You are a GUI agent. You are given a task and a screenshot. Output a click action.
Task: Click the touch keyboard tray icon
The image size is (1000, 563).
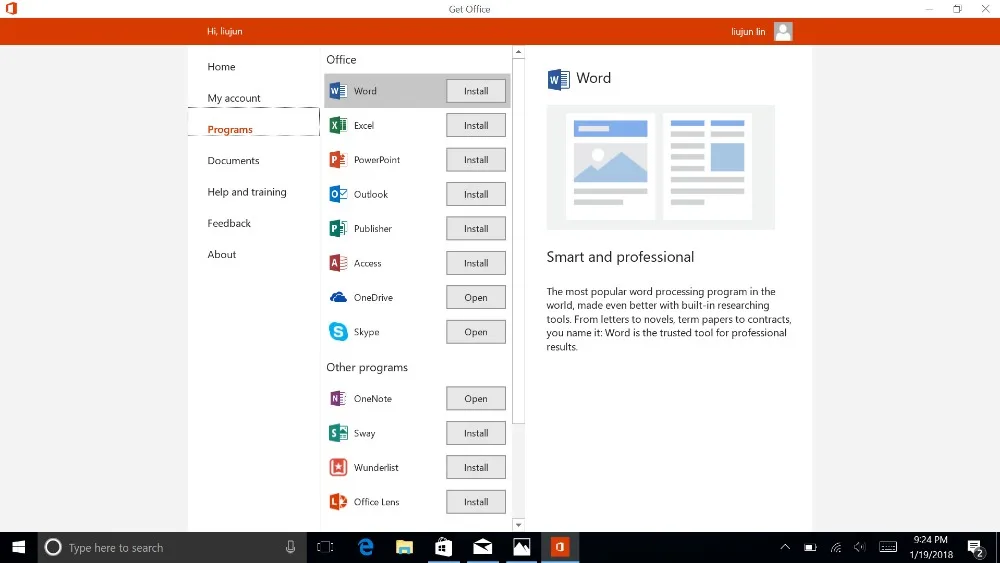888,547
